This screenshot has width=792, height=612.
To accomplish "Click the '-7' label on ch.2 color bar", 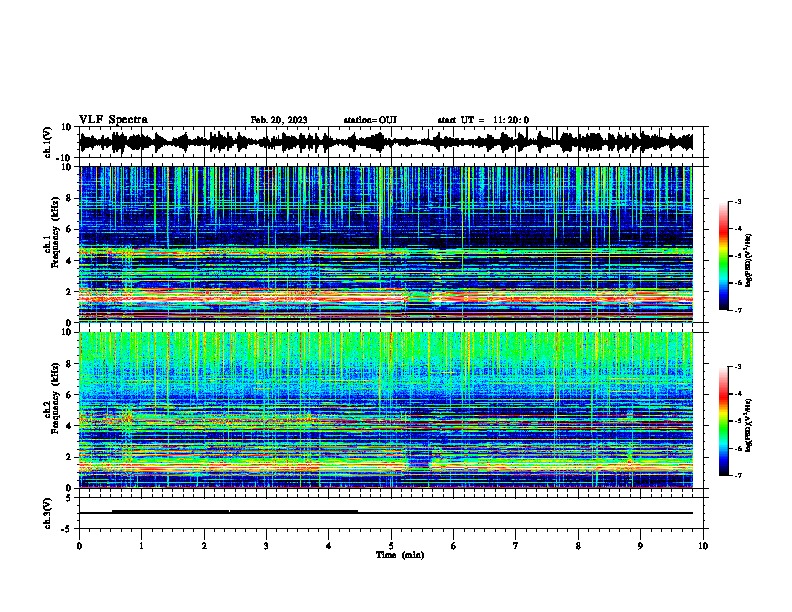I will (738, 476).
